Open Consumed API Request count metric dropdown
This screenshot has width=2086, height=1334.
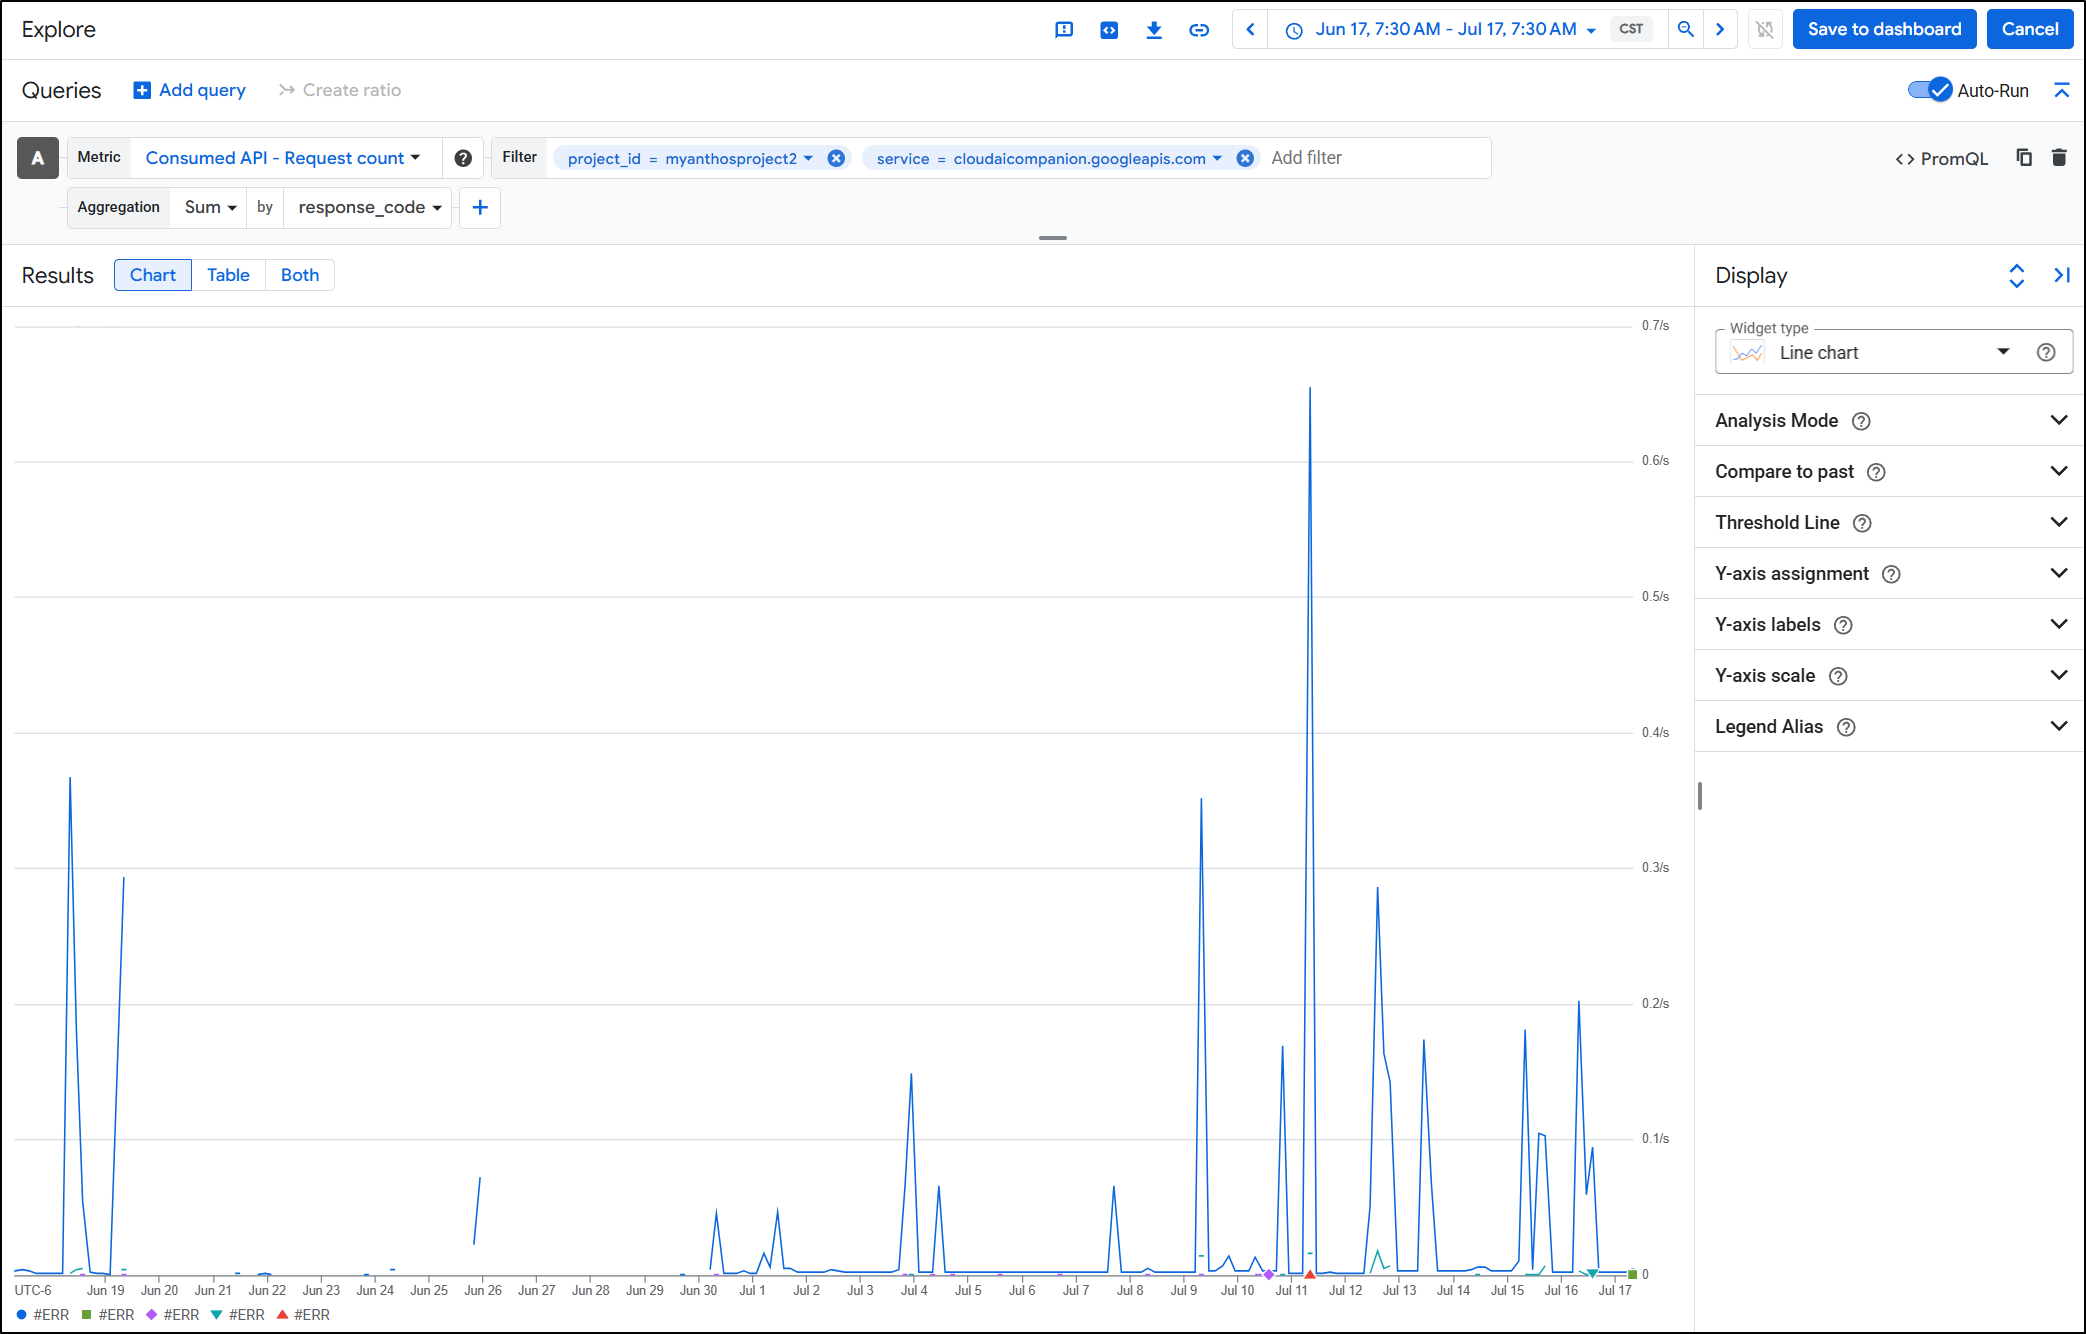coord(283,158)
